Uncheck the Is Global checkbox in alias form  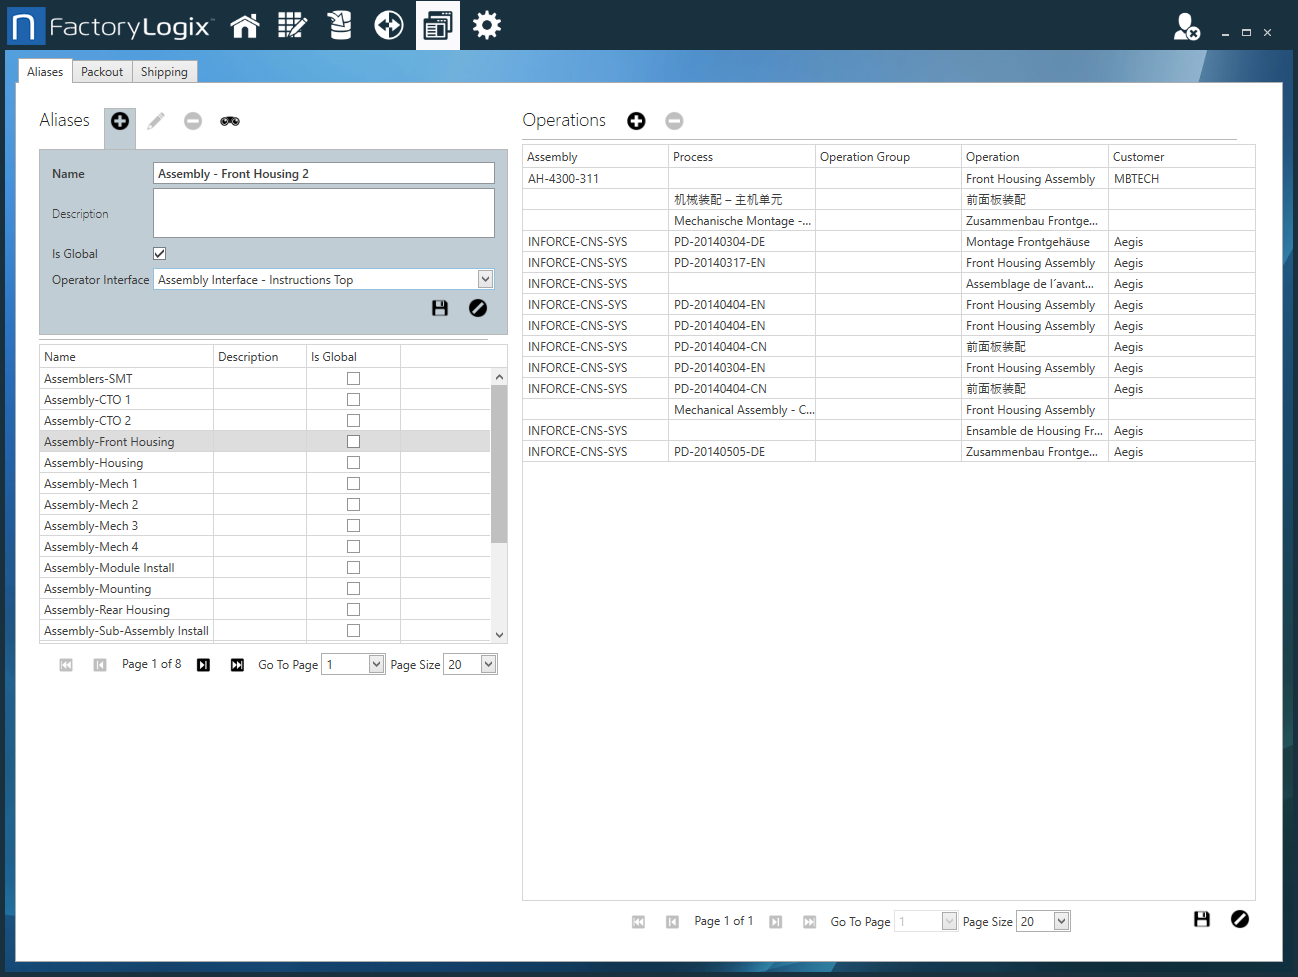[160, 254]
